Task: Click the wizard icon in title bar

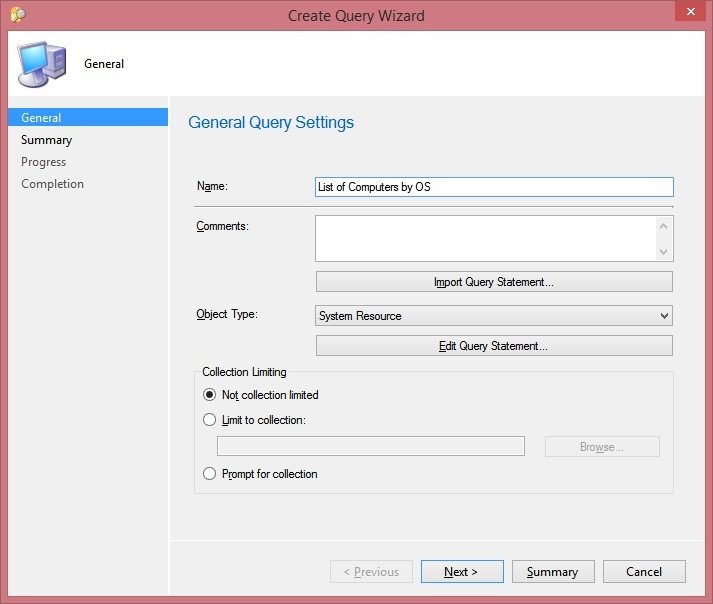Action: [x=18, y=15]
